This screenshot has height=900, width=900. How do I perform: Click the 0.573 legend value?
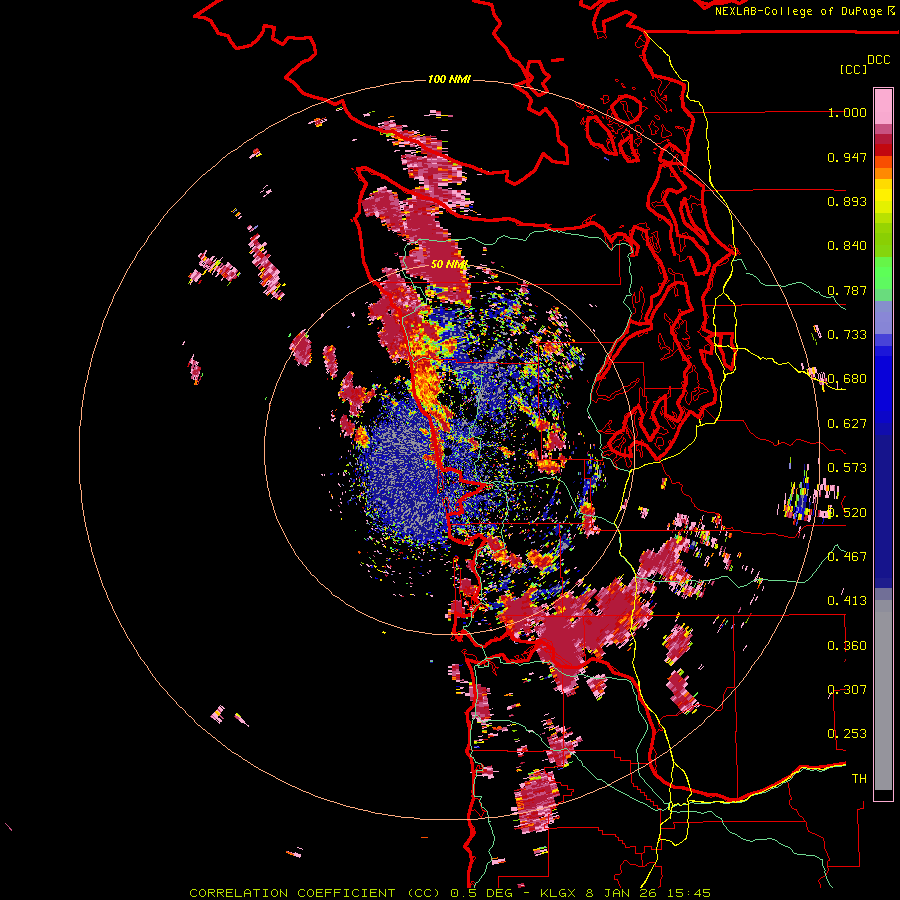(847, 467)
